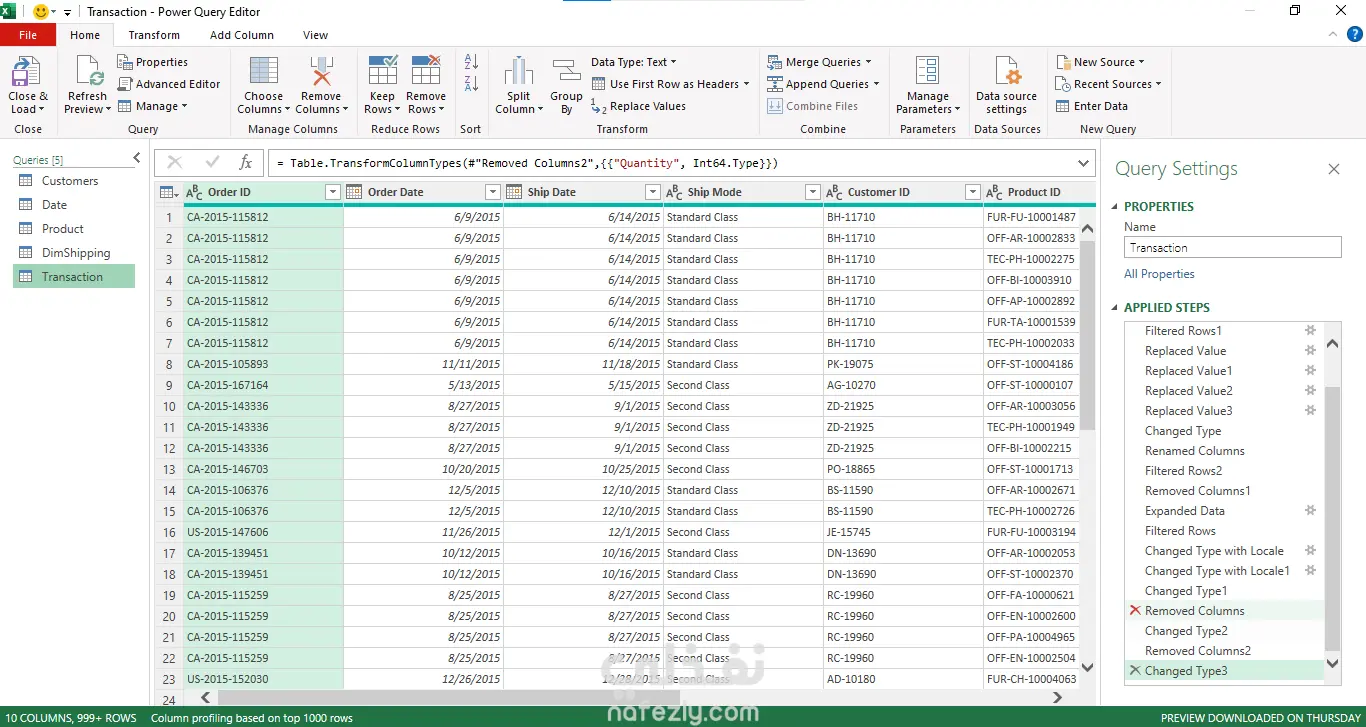The width and height of the screenshot is (1366, 727).
Task: Click the Split Column icon
Action: [x=518, y=74]
